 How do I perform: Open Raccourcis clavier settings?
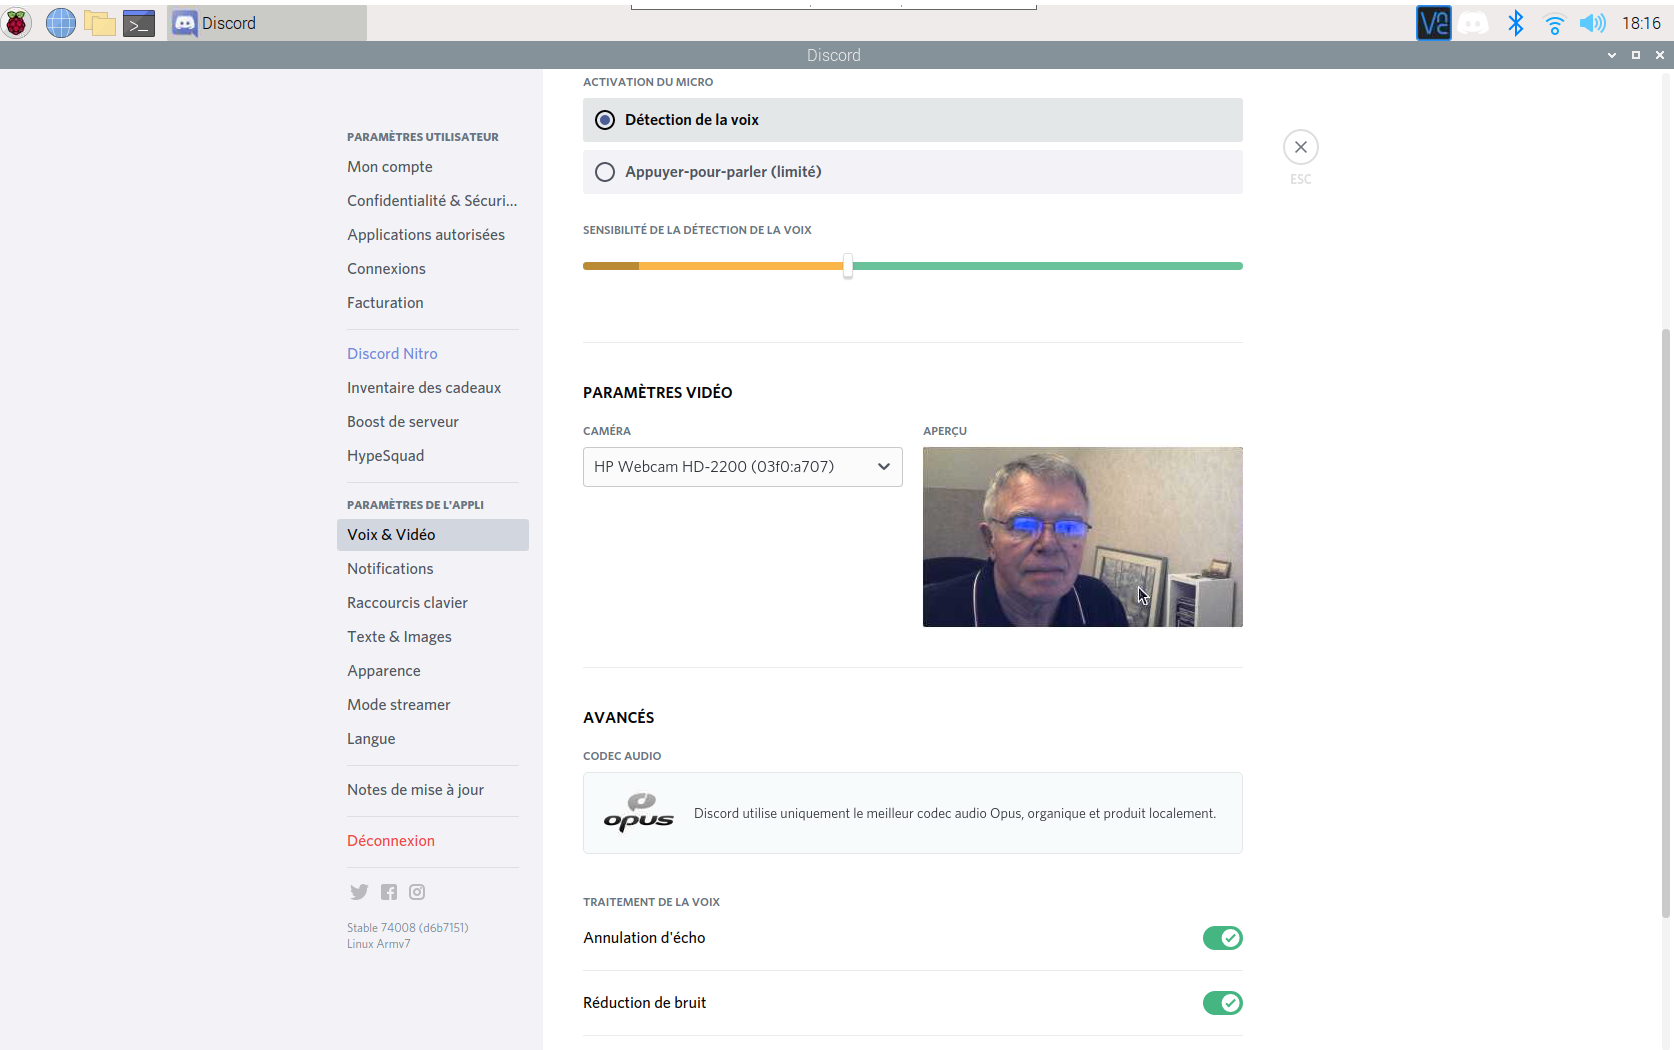click(x=432, y=603)
